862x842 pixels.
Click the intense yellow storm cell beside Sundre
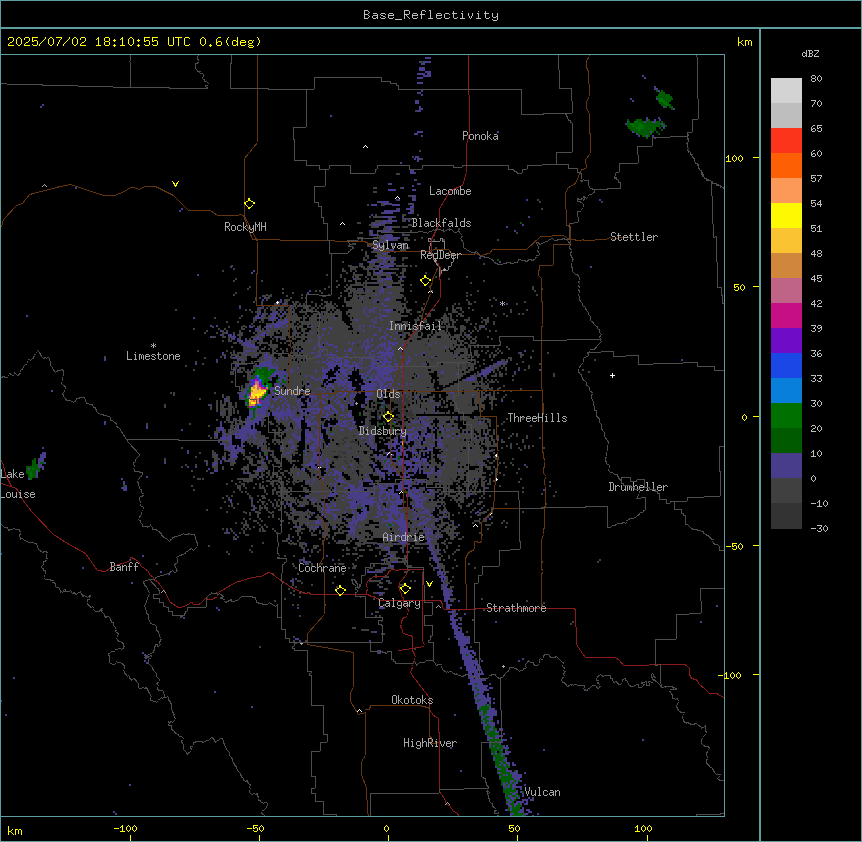click(256, 392)
